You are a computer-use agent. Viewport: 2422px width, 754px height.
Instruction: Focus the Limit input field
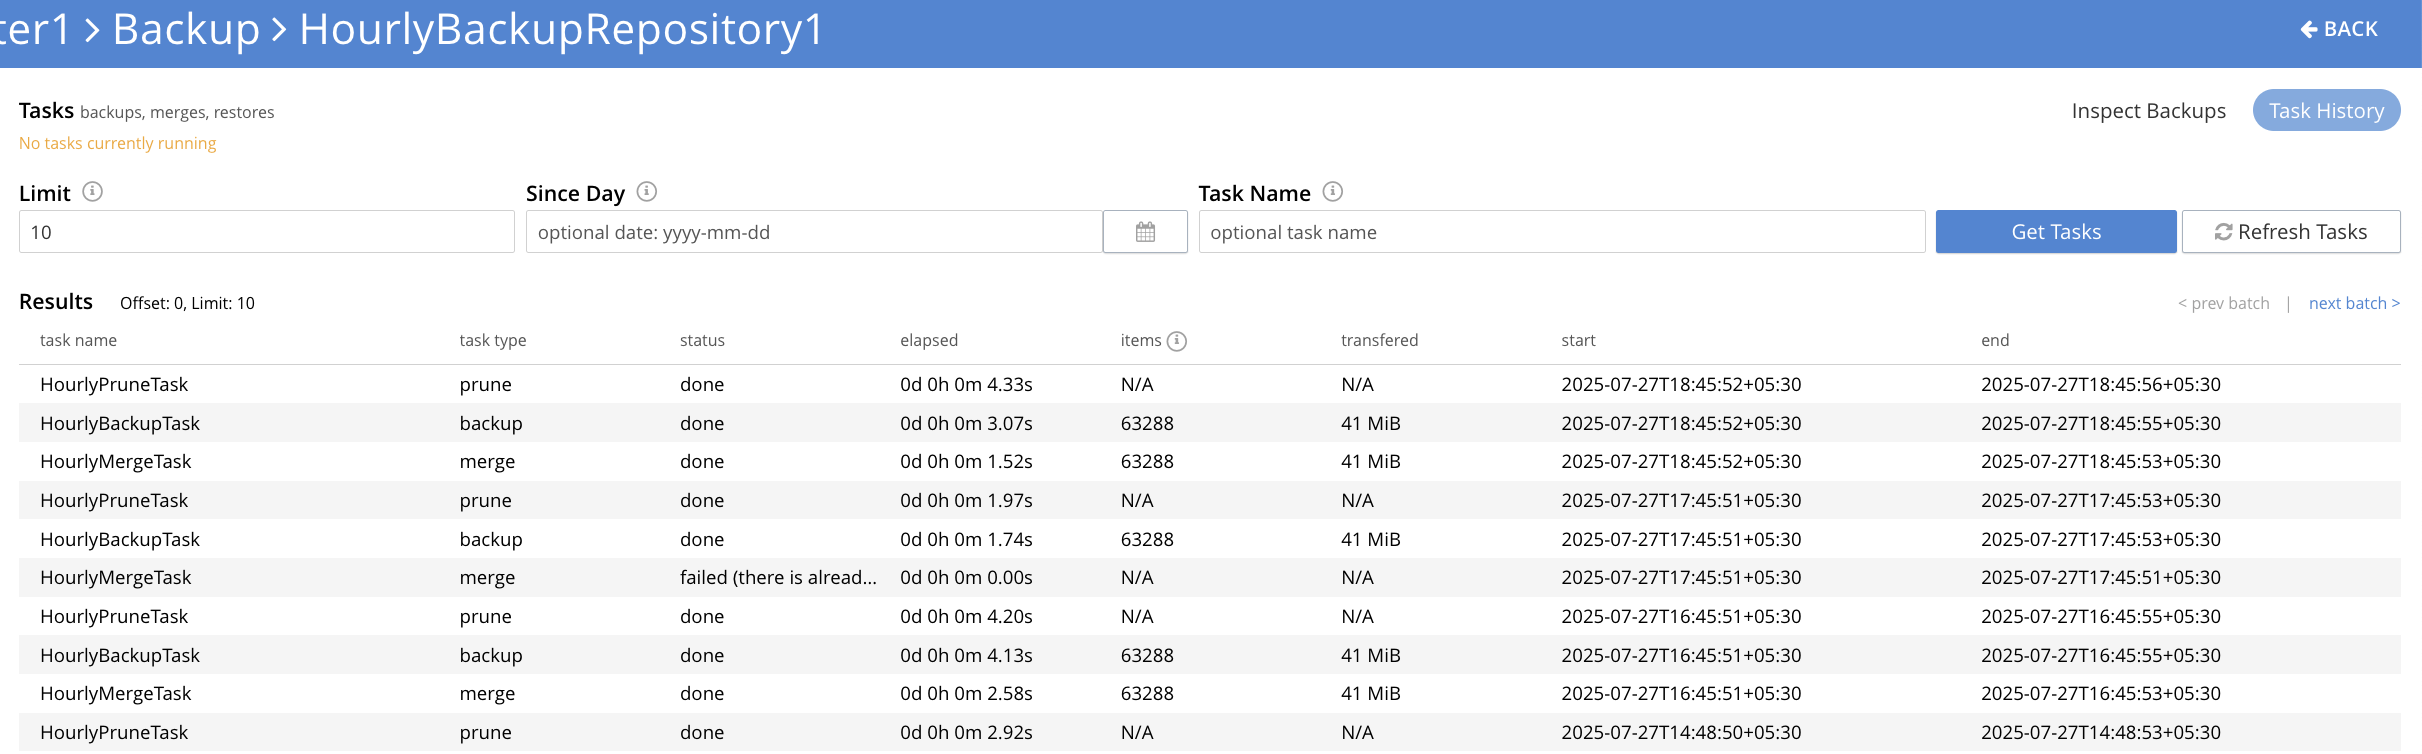coord(266,232)
